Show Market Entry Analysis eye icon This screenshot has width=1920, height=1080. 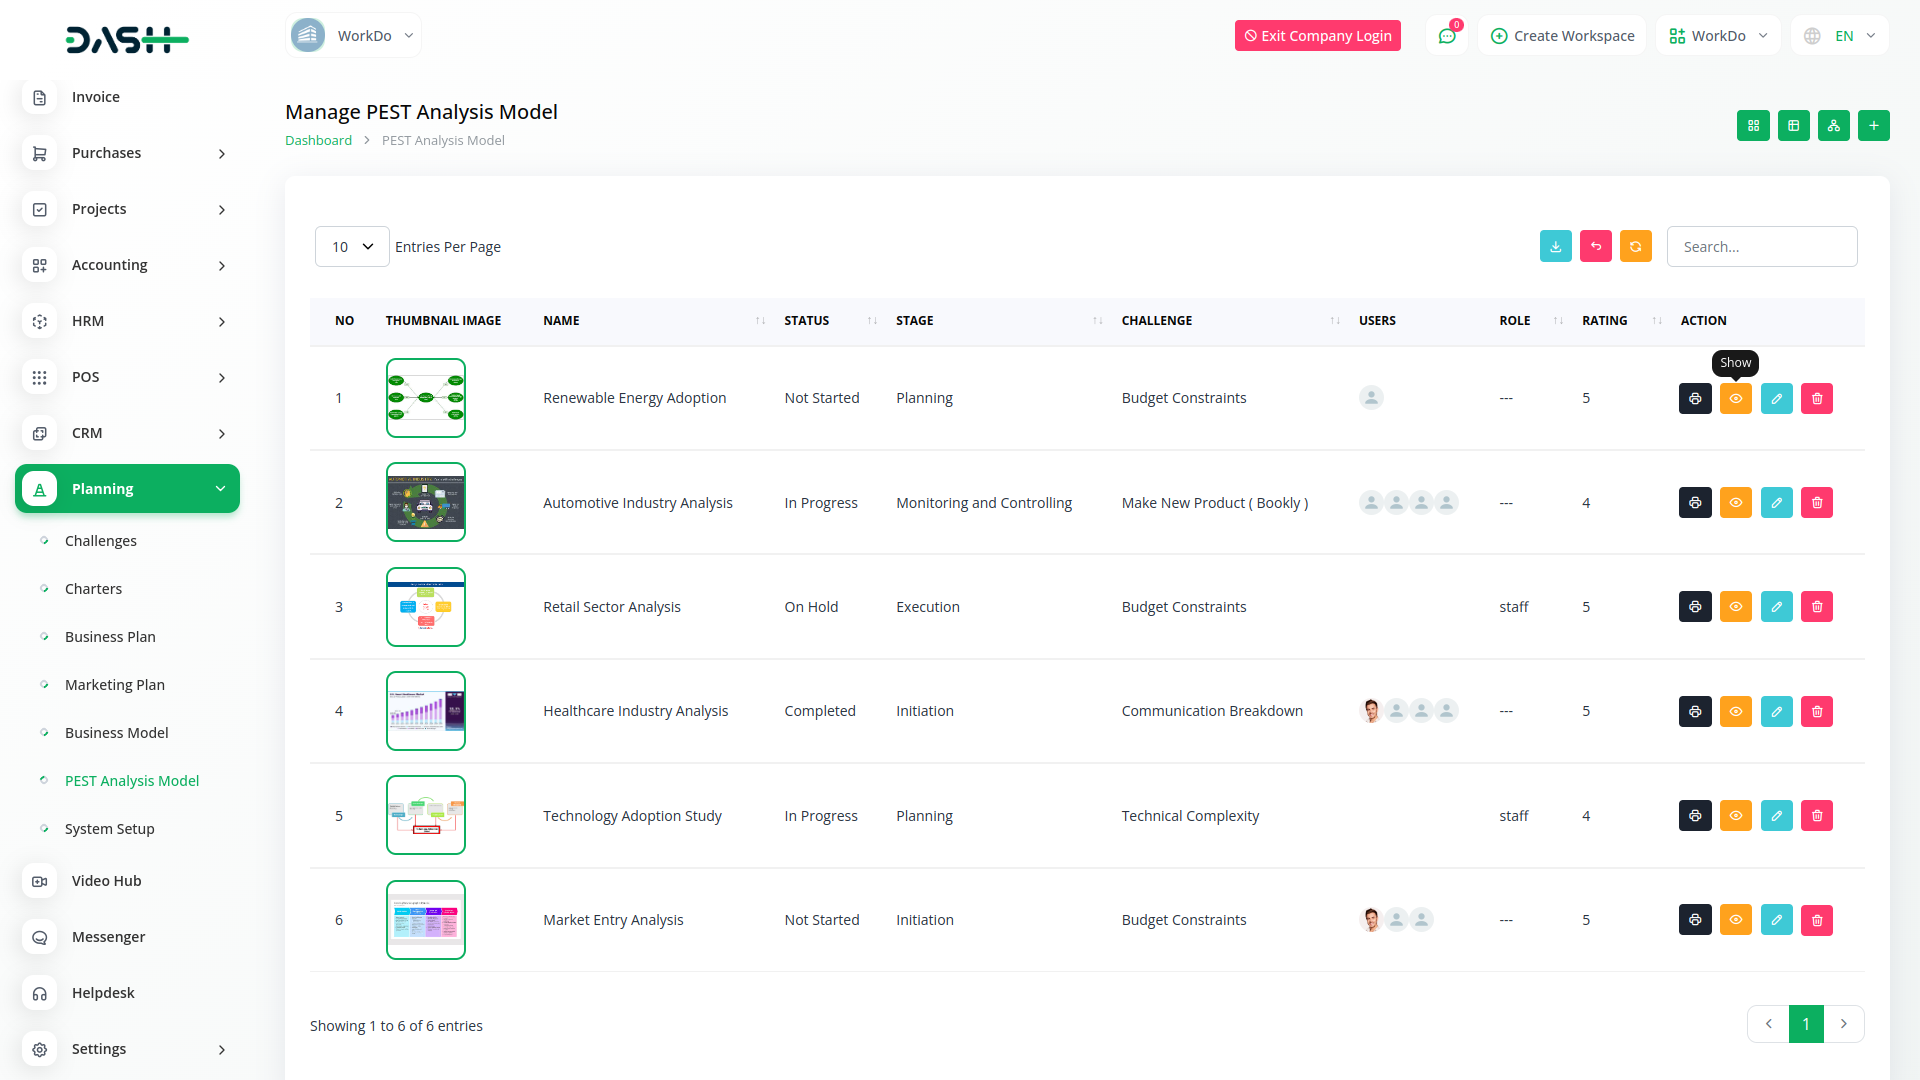pos(1735,920)
